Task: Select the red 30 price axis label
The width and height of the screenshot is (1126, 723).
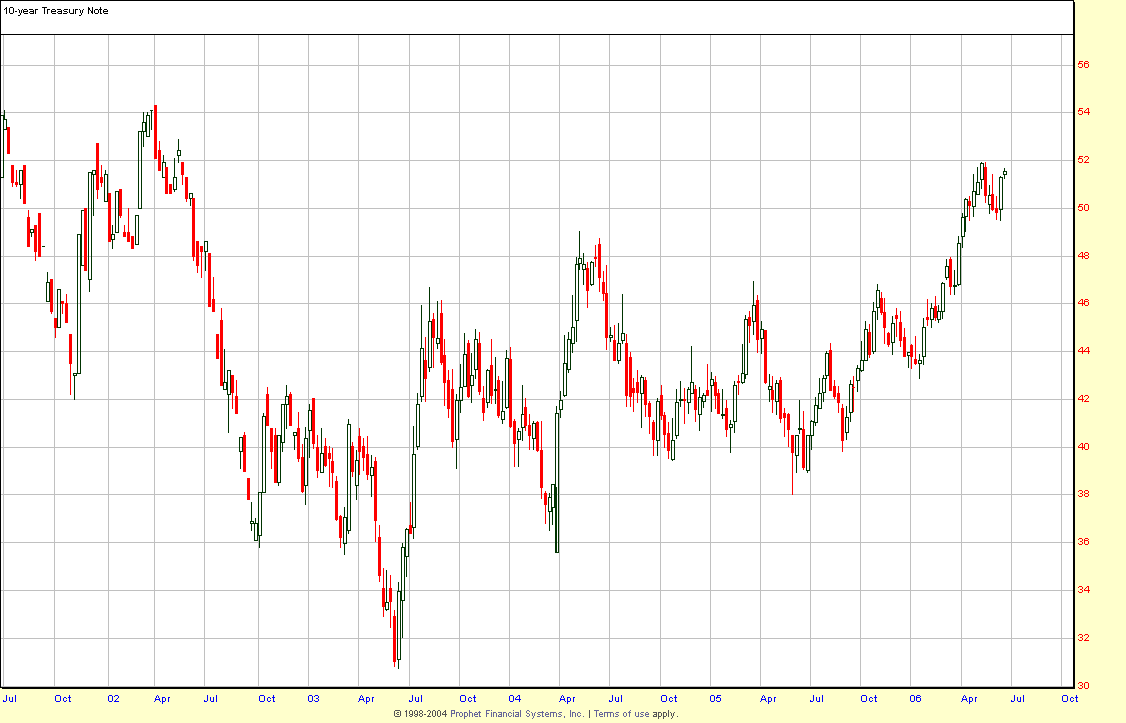Action: 1083,686
